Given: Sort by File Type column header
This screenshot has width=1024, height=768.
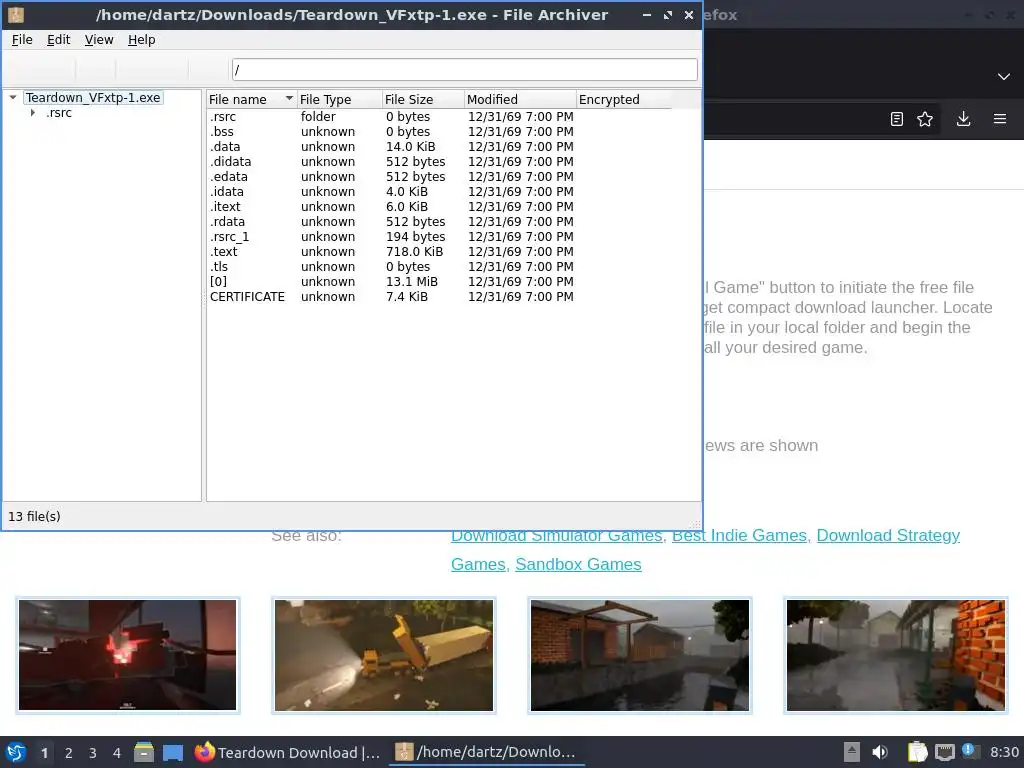Looking at the screenshot, I should click(340, 99).
